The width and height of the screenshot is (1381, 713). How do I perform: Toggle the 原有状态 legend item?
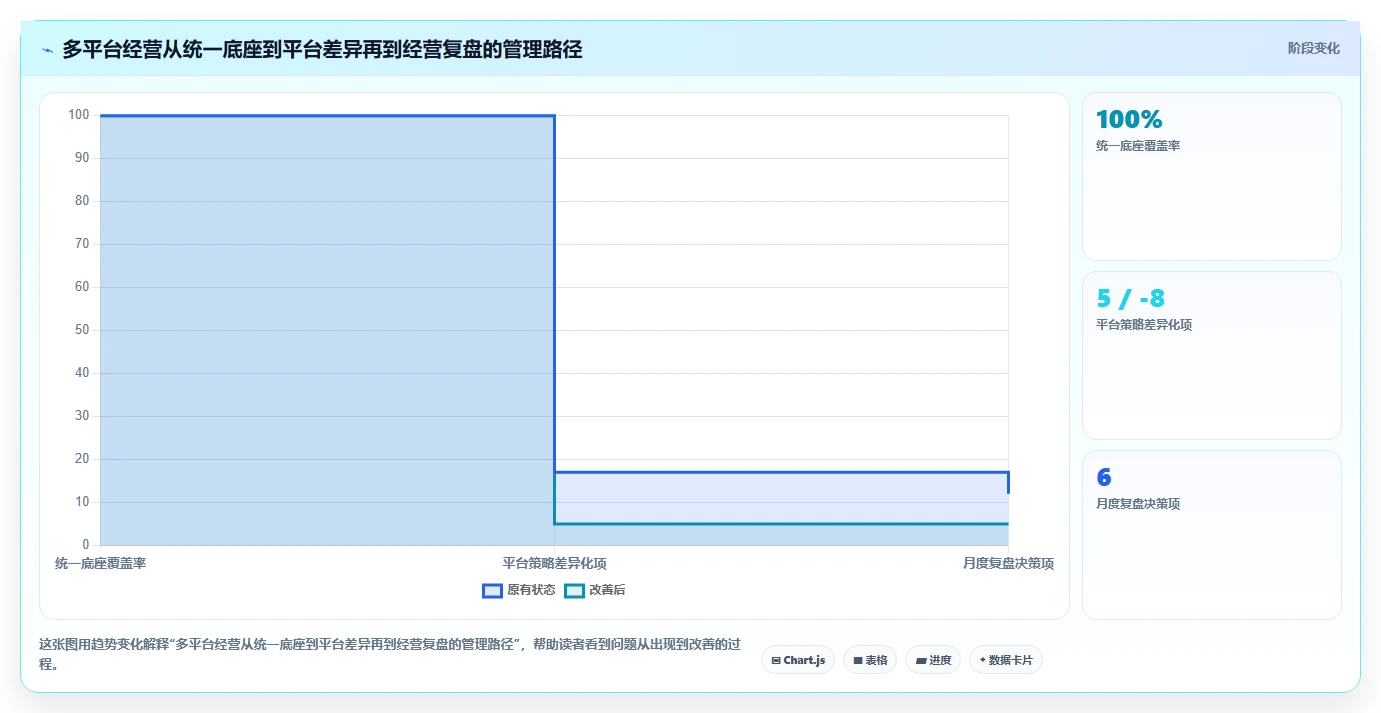click(x=519, y=590)
